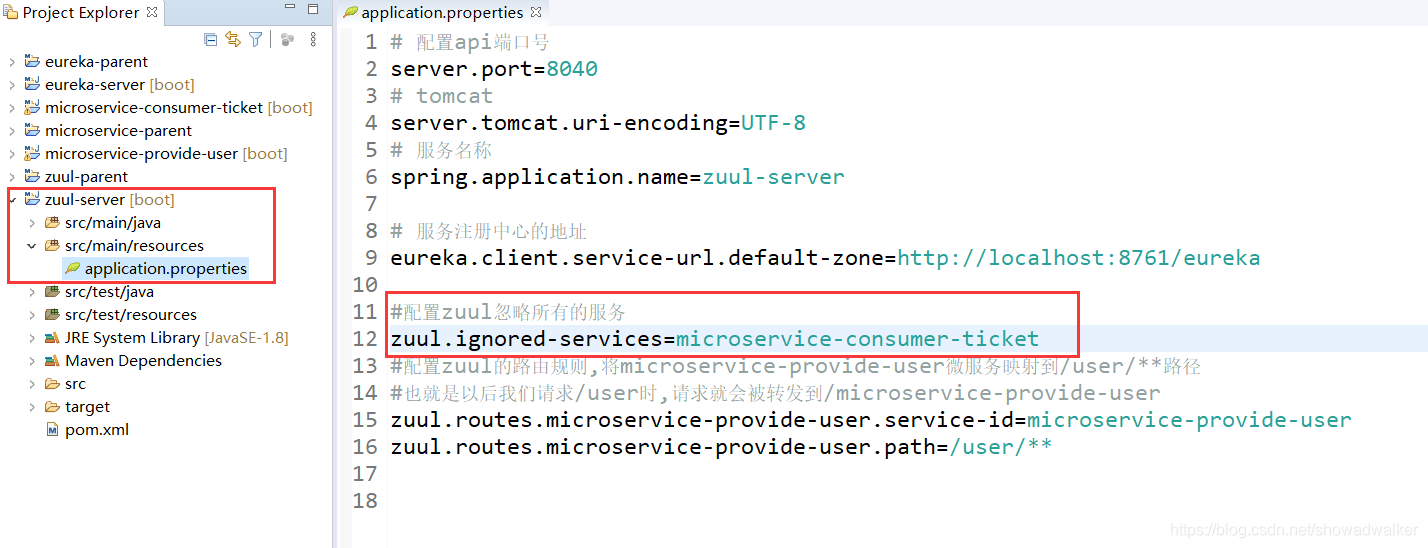Click the eureka-parent project icon
The height and width of the screenshot is (548, 1428).
[32, 61]
